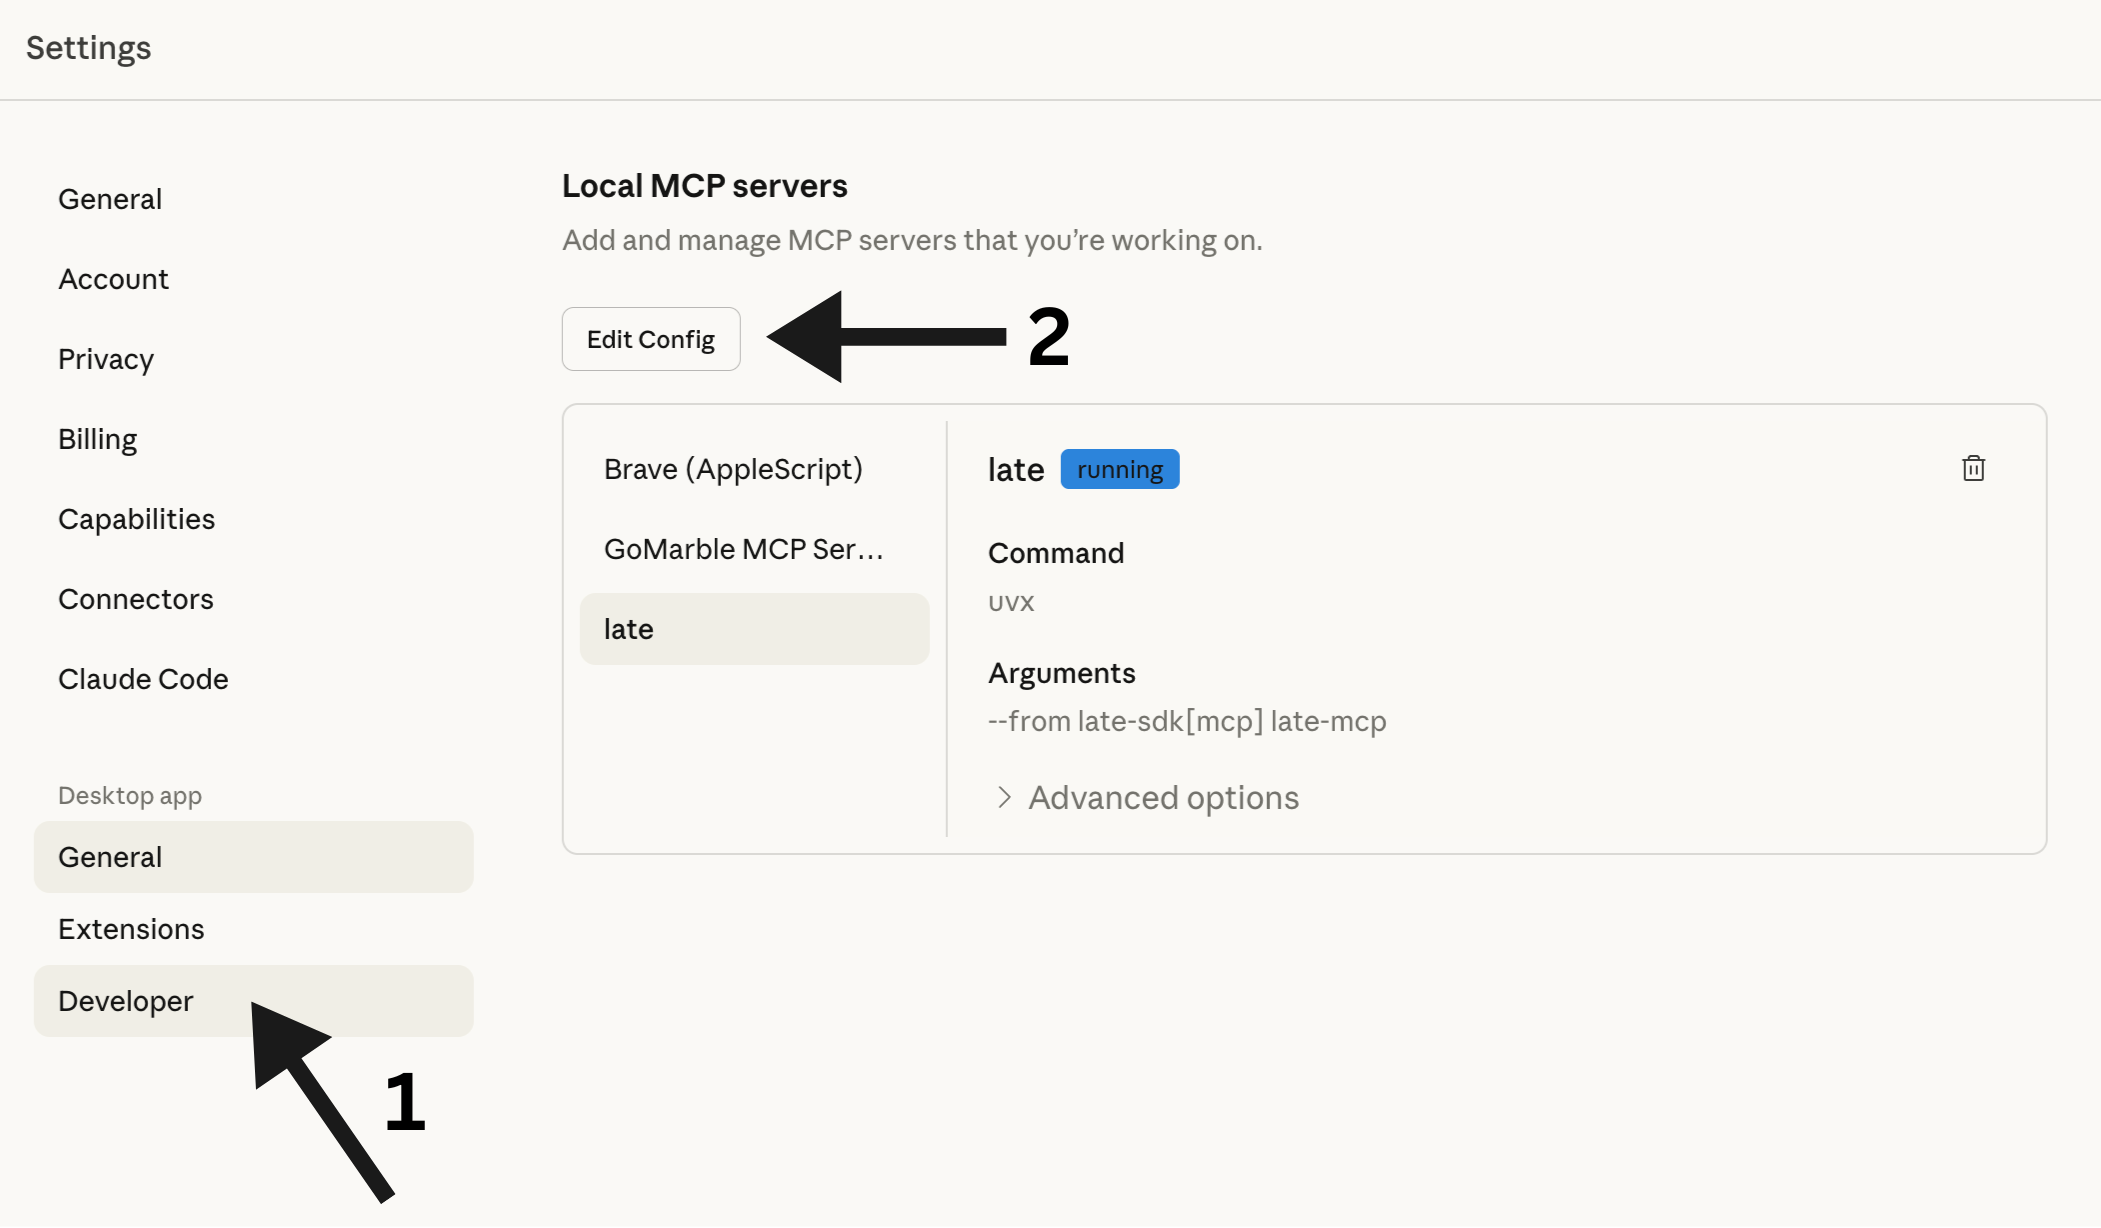Open Billing settings

(97, 438)
